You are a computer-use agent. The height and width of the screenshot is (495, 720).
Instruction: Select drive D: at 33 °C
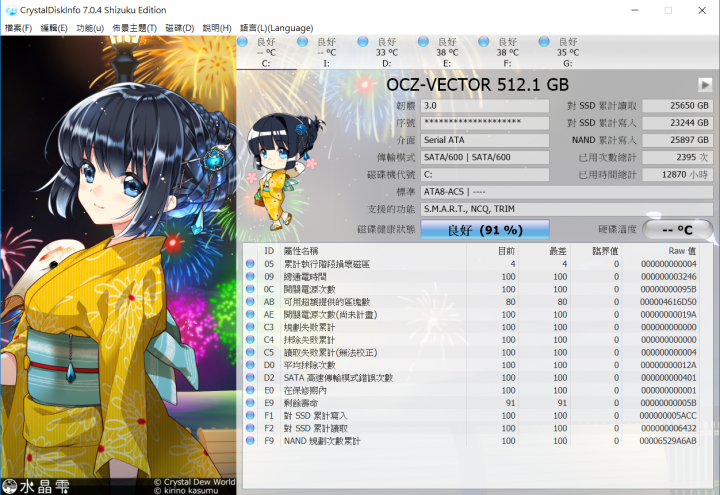(387, 52)
